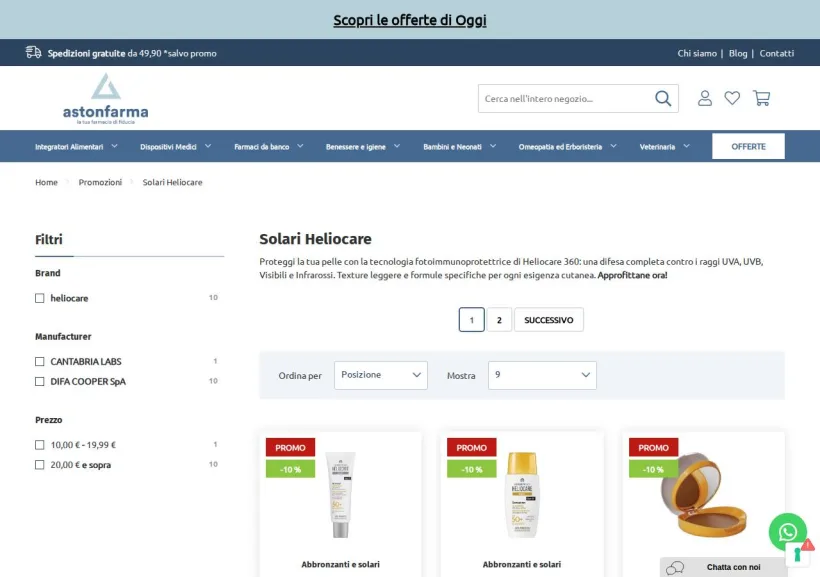Go to page 2 of results
820x577 pixels.
coord(499,320)
